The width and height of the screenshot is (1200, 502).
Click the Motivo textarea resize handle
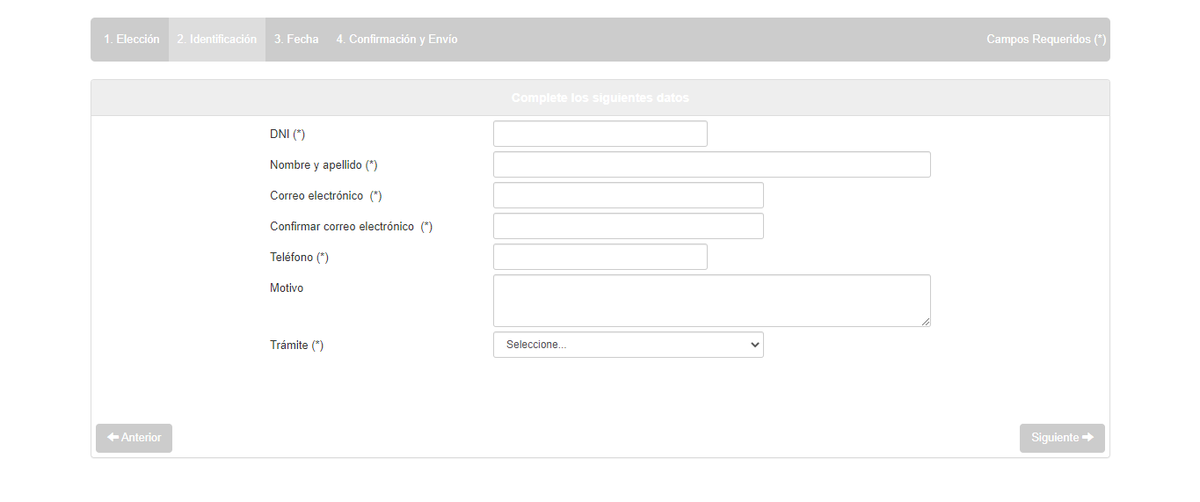pos(925,321)
